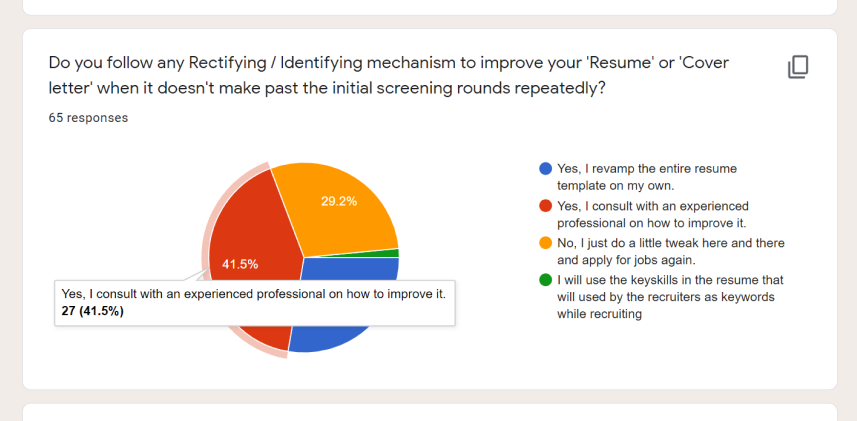
Task: Click the tooltip showing 27 (41.5%)
Action: click(255, 303)
